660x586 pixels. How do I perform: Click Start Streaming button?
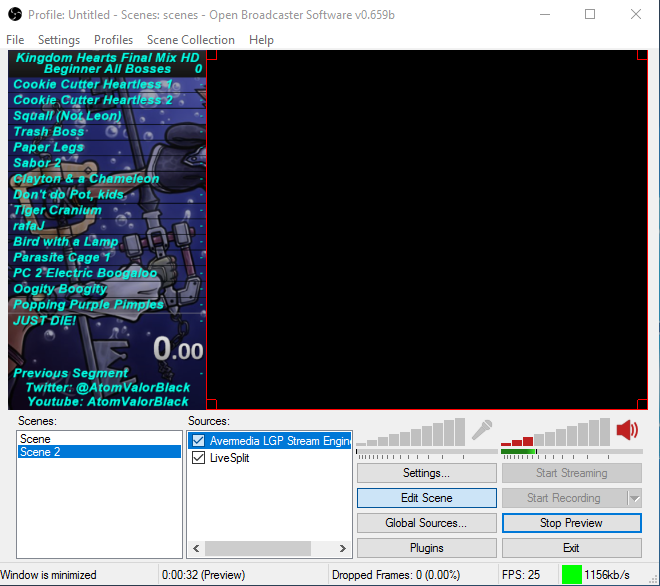pos(572,473)
